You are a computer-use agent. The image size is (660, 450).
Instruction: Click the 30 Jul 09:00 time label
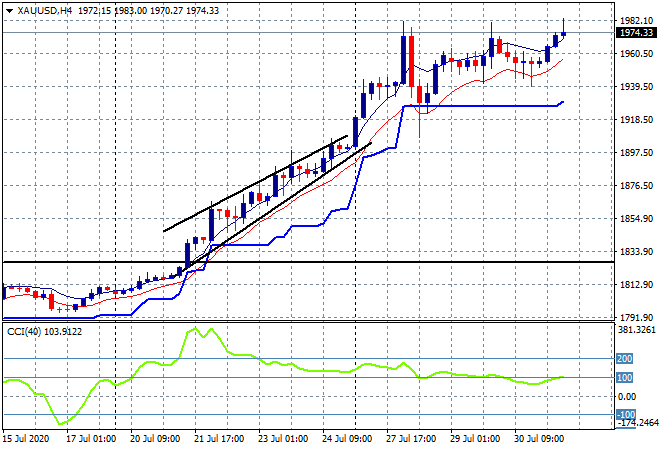pyautogui.click(x=539, y=439)
